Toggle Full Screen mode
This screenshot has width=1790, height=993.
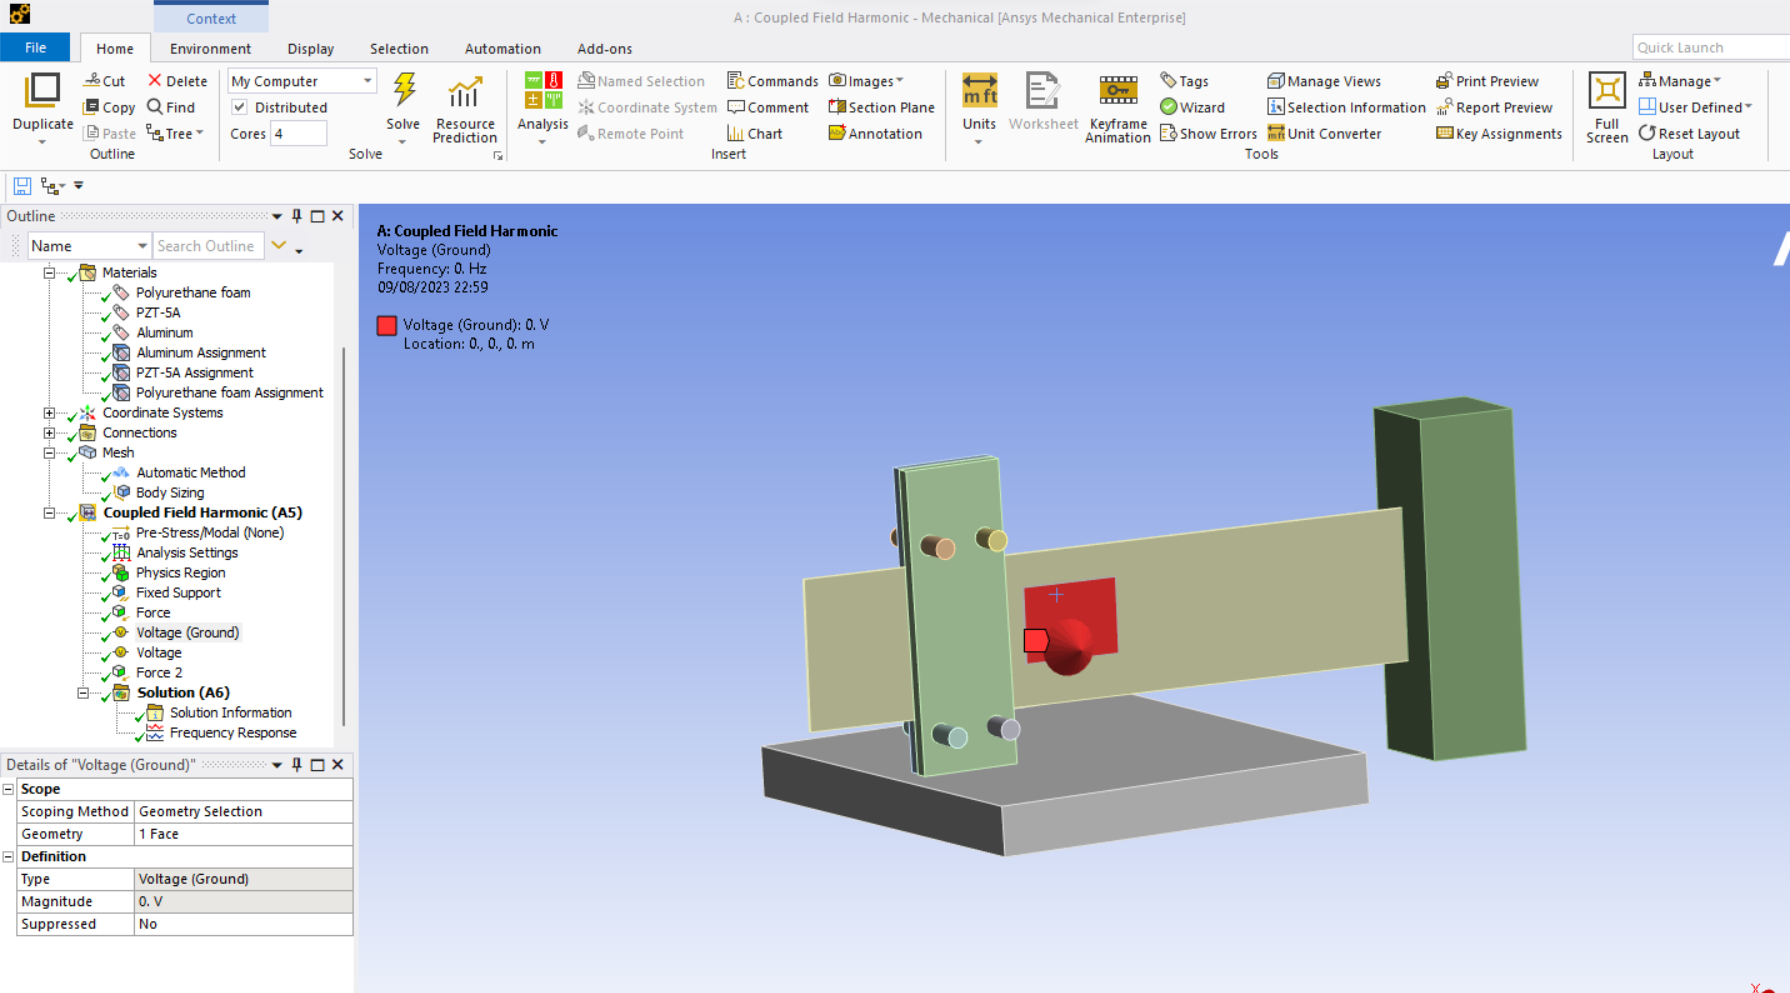[1606, 108]
